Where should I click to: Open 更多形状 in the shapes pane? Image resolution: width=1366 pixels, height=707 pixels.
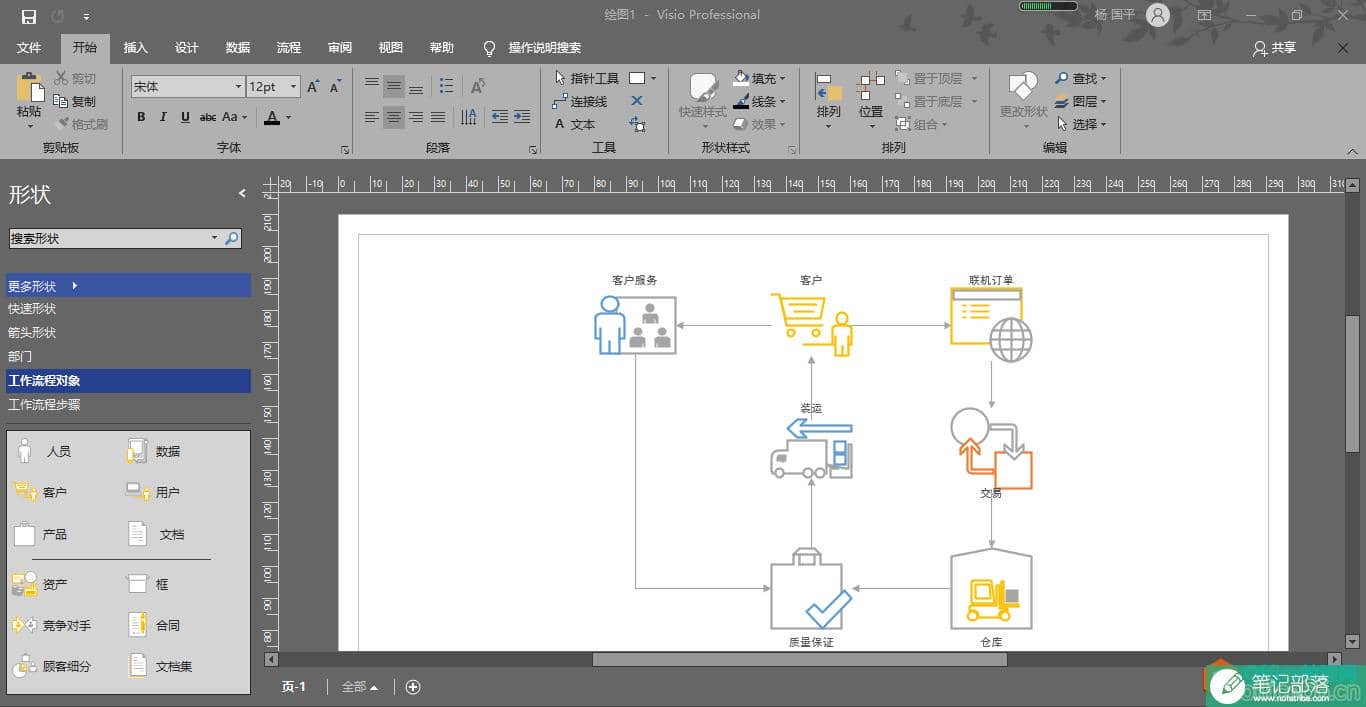[x=128, y=286]
